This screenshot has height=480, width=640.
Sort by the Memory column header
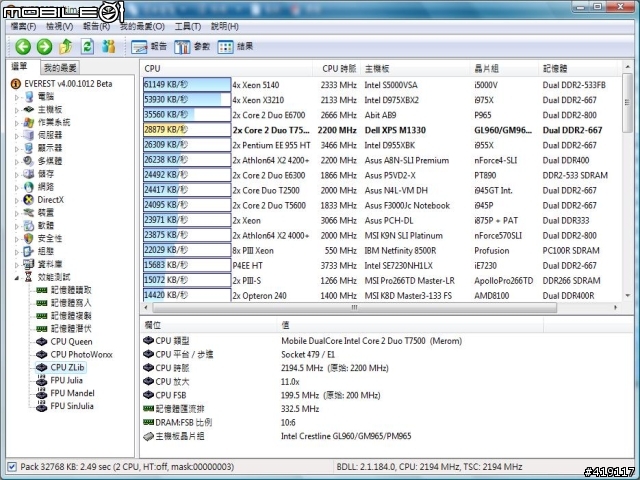[580, 68]
